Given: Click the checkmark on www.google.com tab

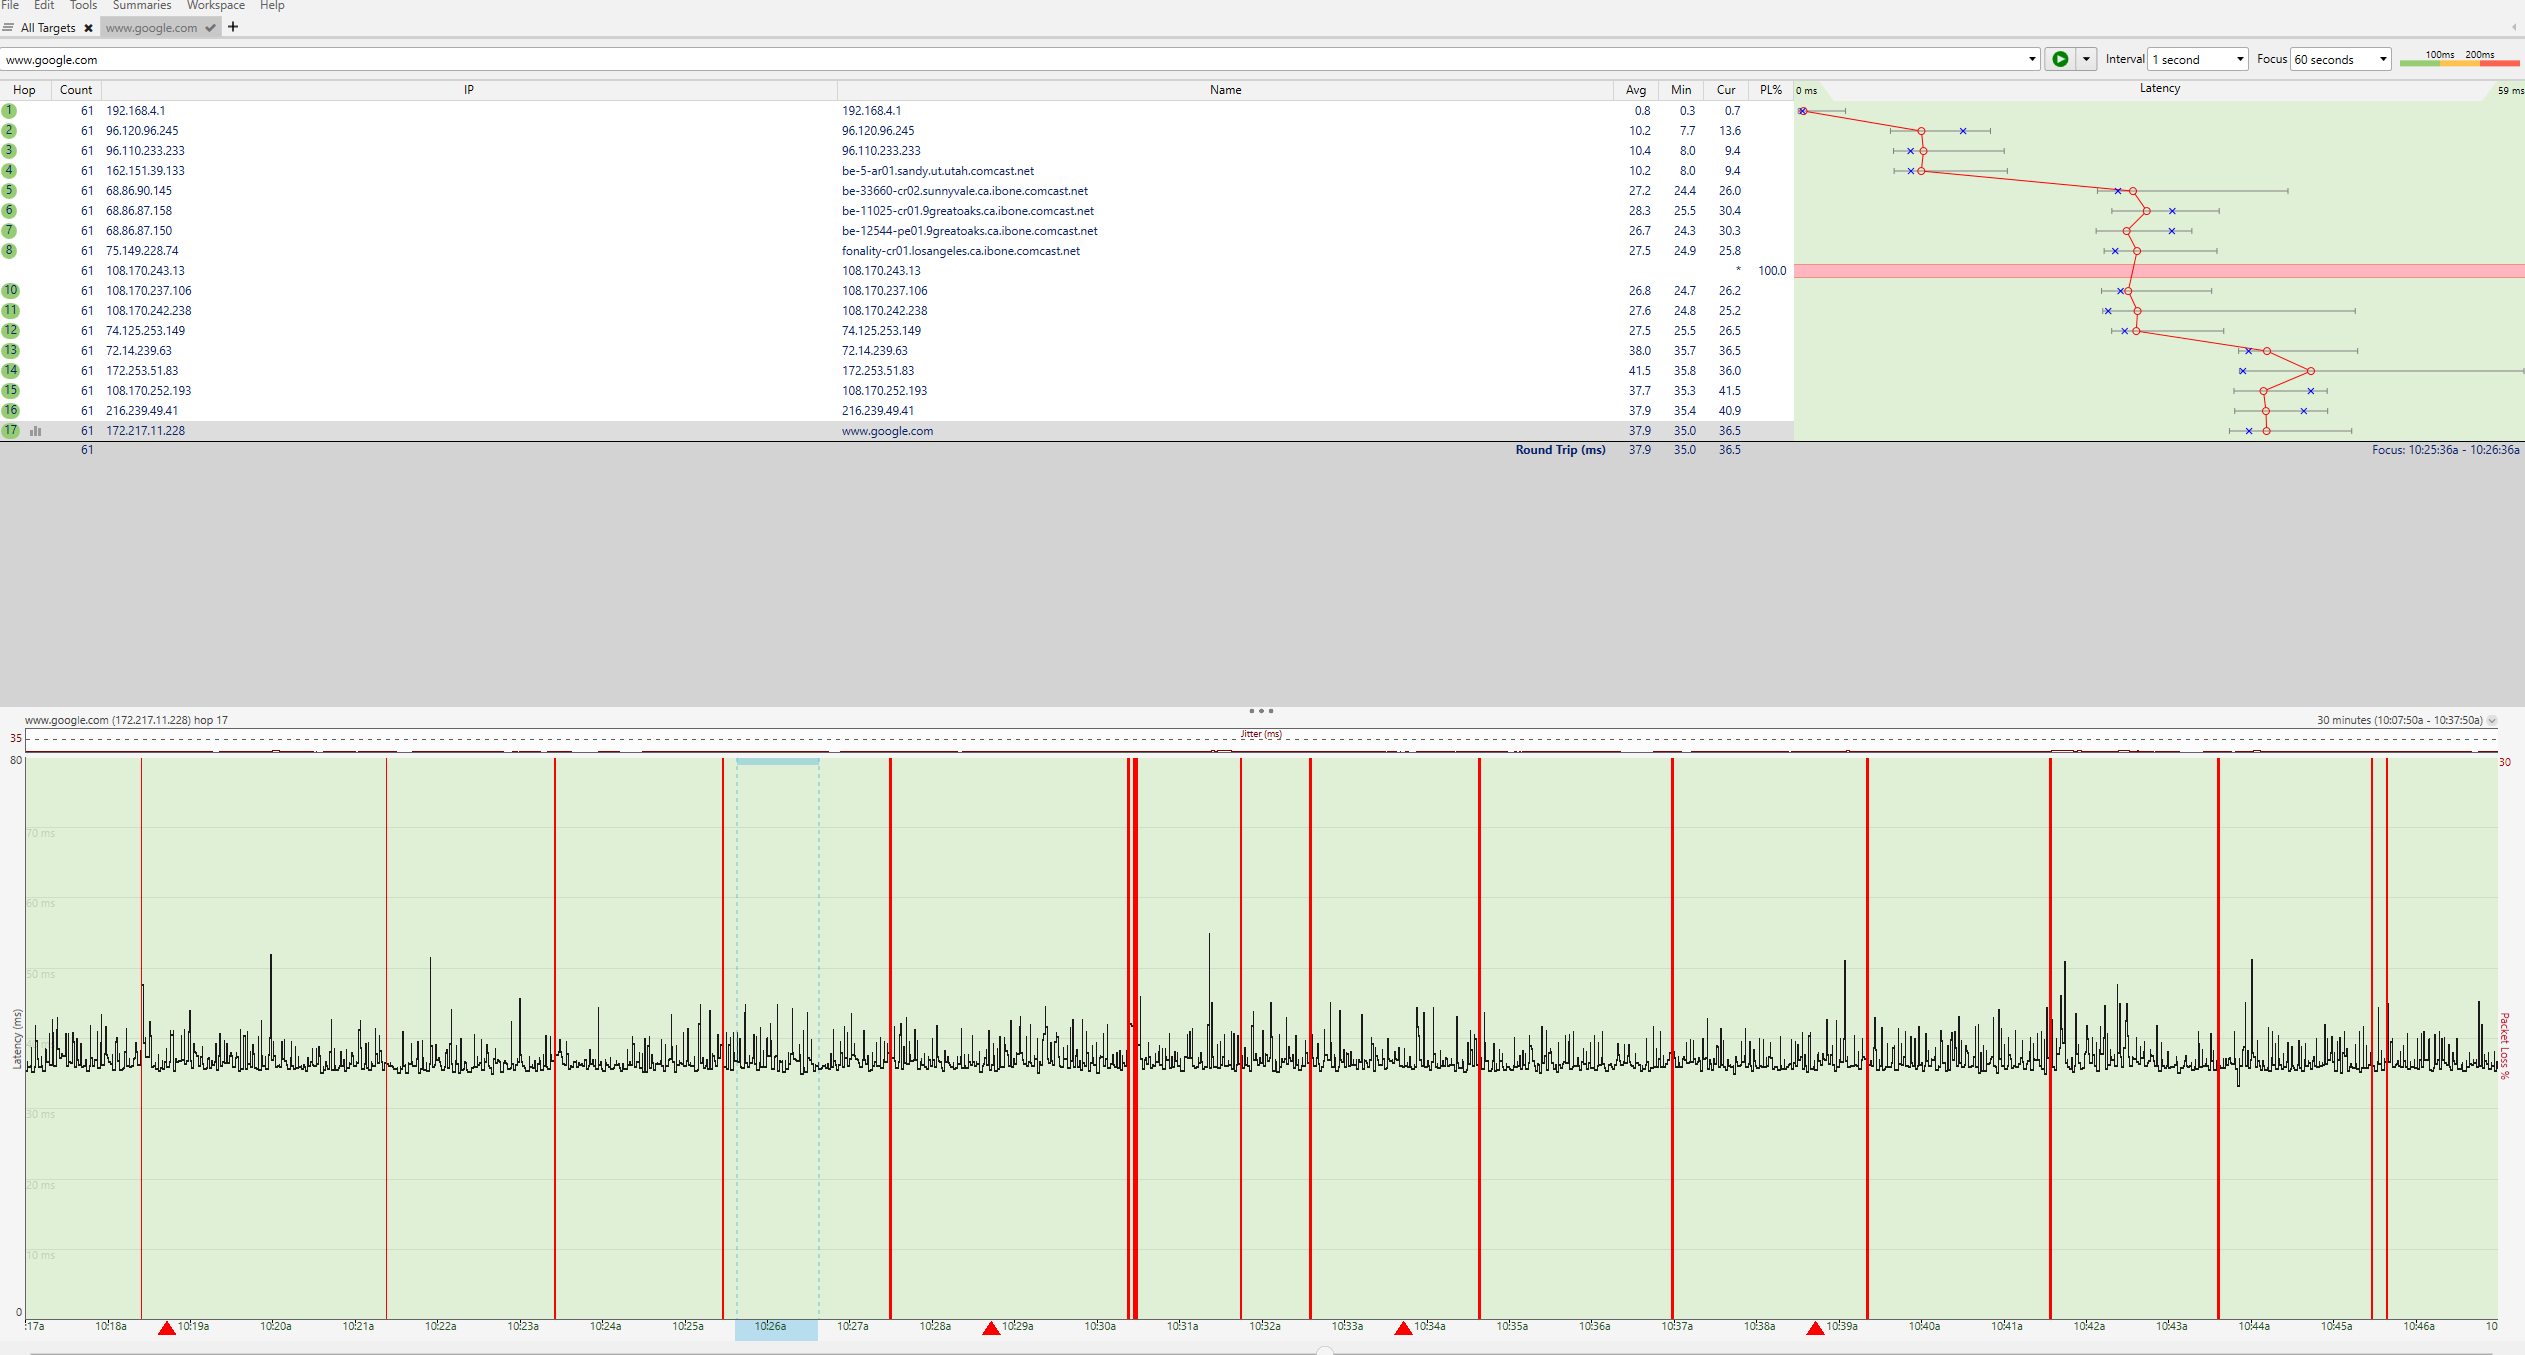Looking at the screenshot, I should point(210,28).
